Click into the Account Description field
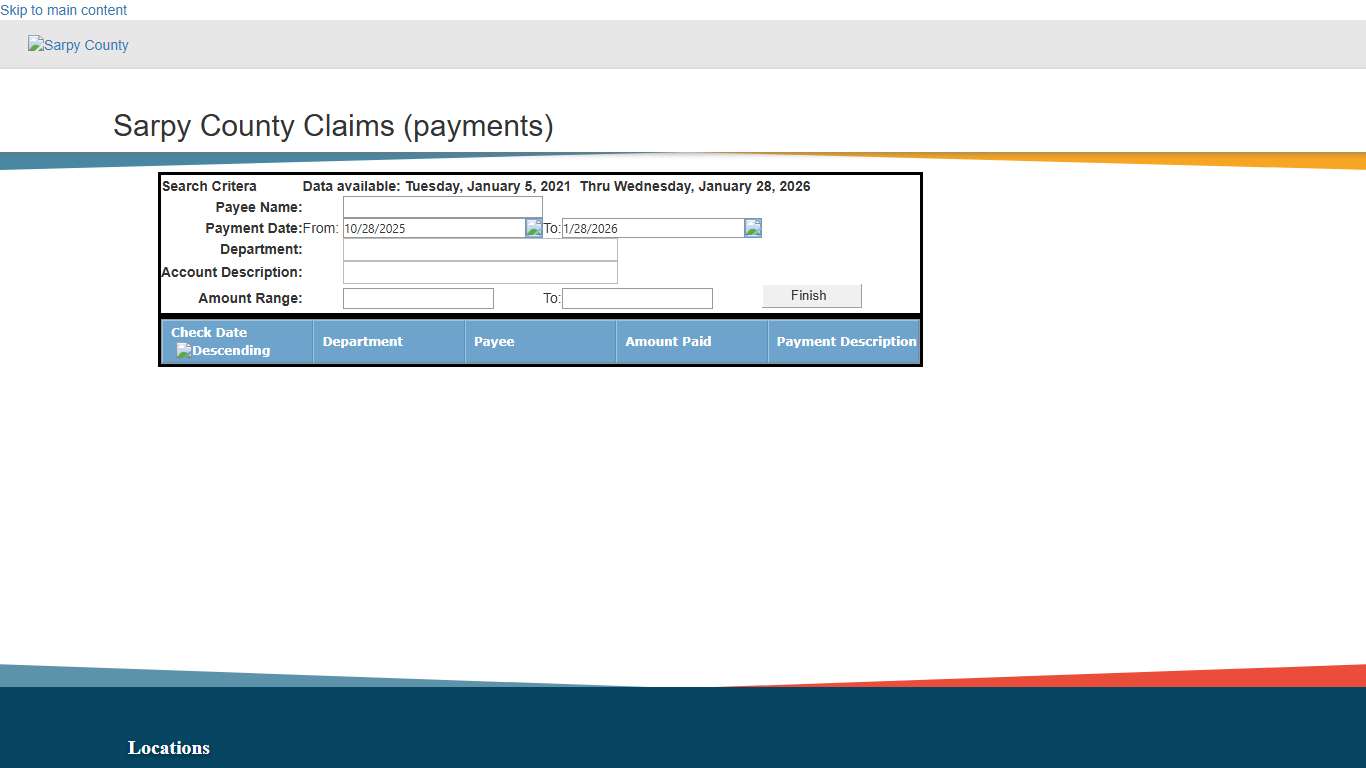This screenshot has width=1366, height=768. tap(480, 271)
